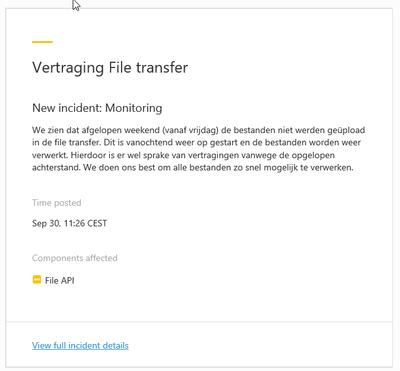Viewport: 400px width, 371px height.
Task: Click the incident description paragraph
Action: 199,149
